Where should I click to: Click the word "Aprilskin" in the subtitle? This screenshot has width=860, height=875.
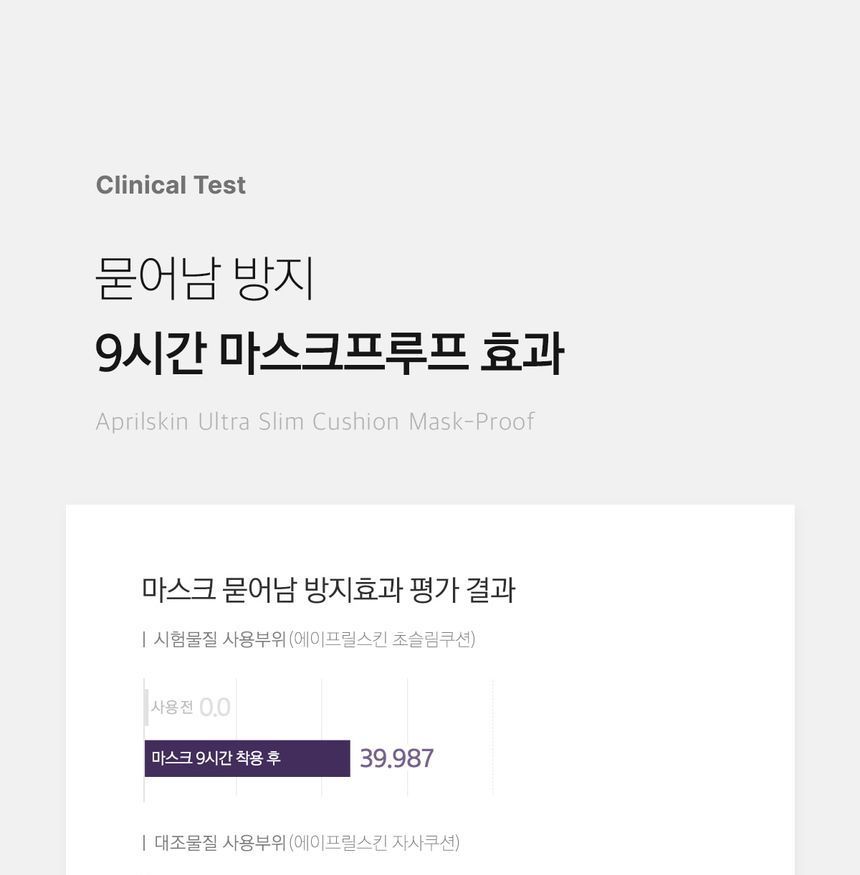142,422
